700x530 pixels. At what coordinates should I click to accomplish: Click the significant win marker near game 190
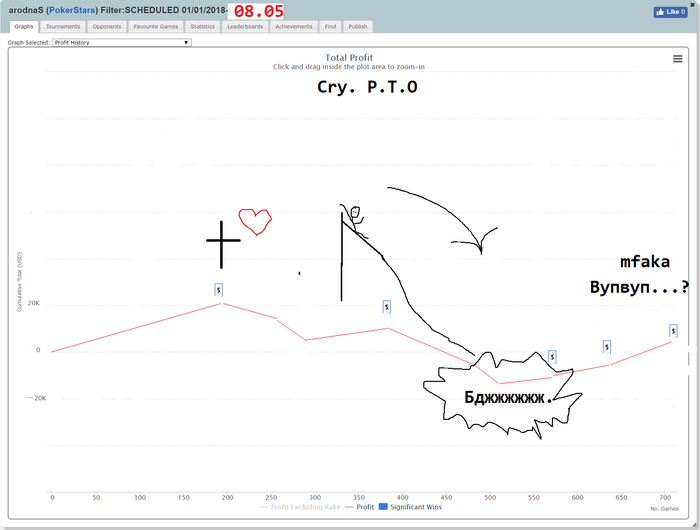[x=218, y=290]
